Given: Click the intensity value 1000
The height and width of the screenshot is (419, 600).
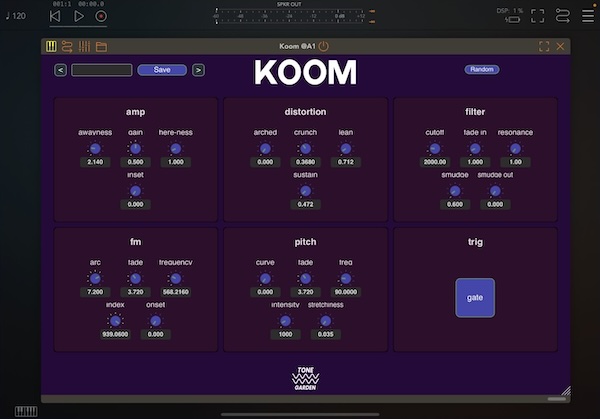Looking at the screenshot, I should tap(285, 334).
